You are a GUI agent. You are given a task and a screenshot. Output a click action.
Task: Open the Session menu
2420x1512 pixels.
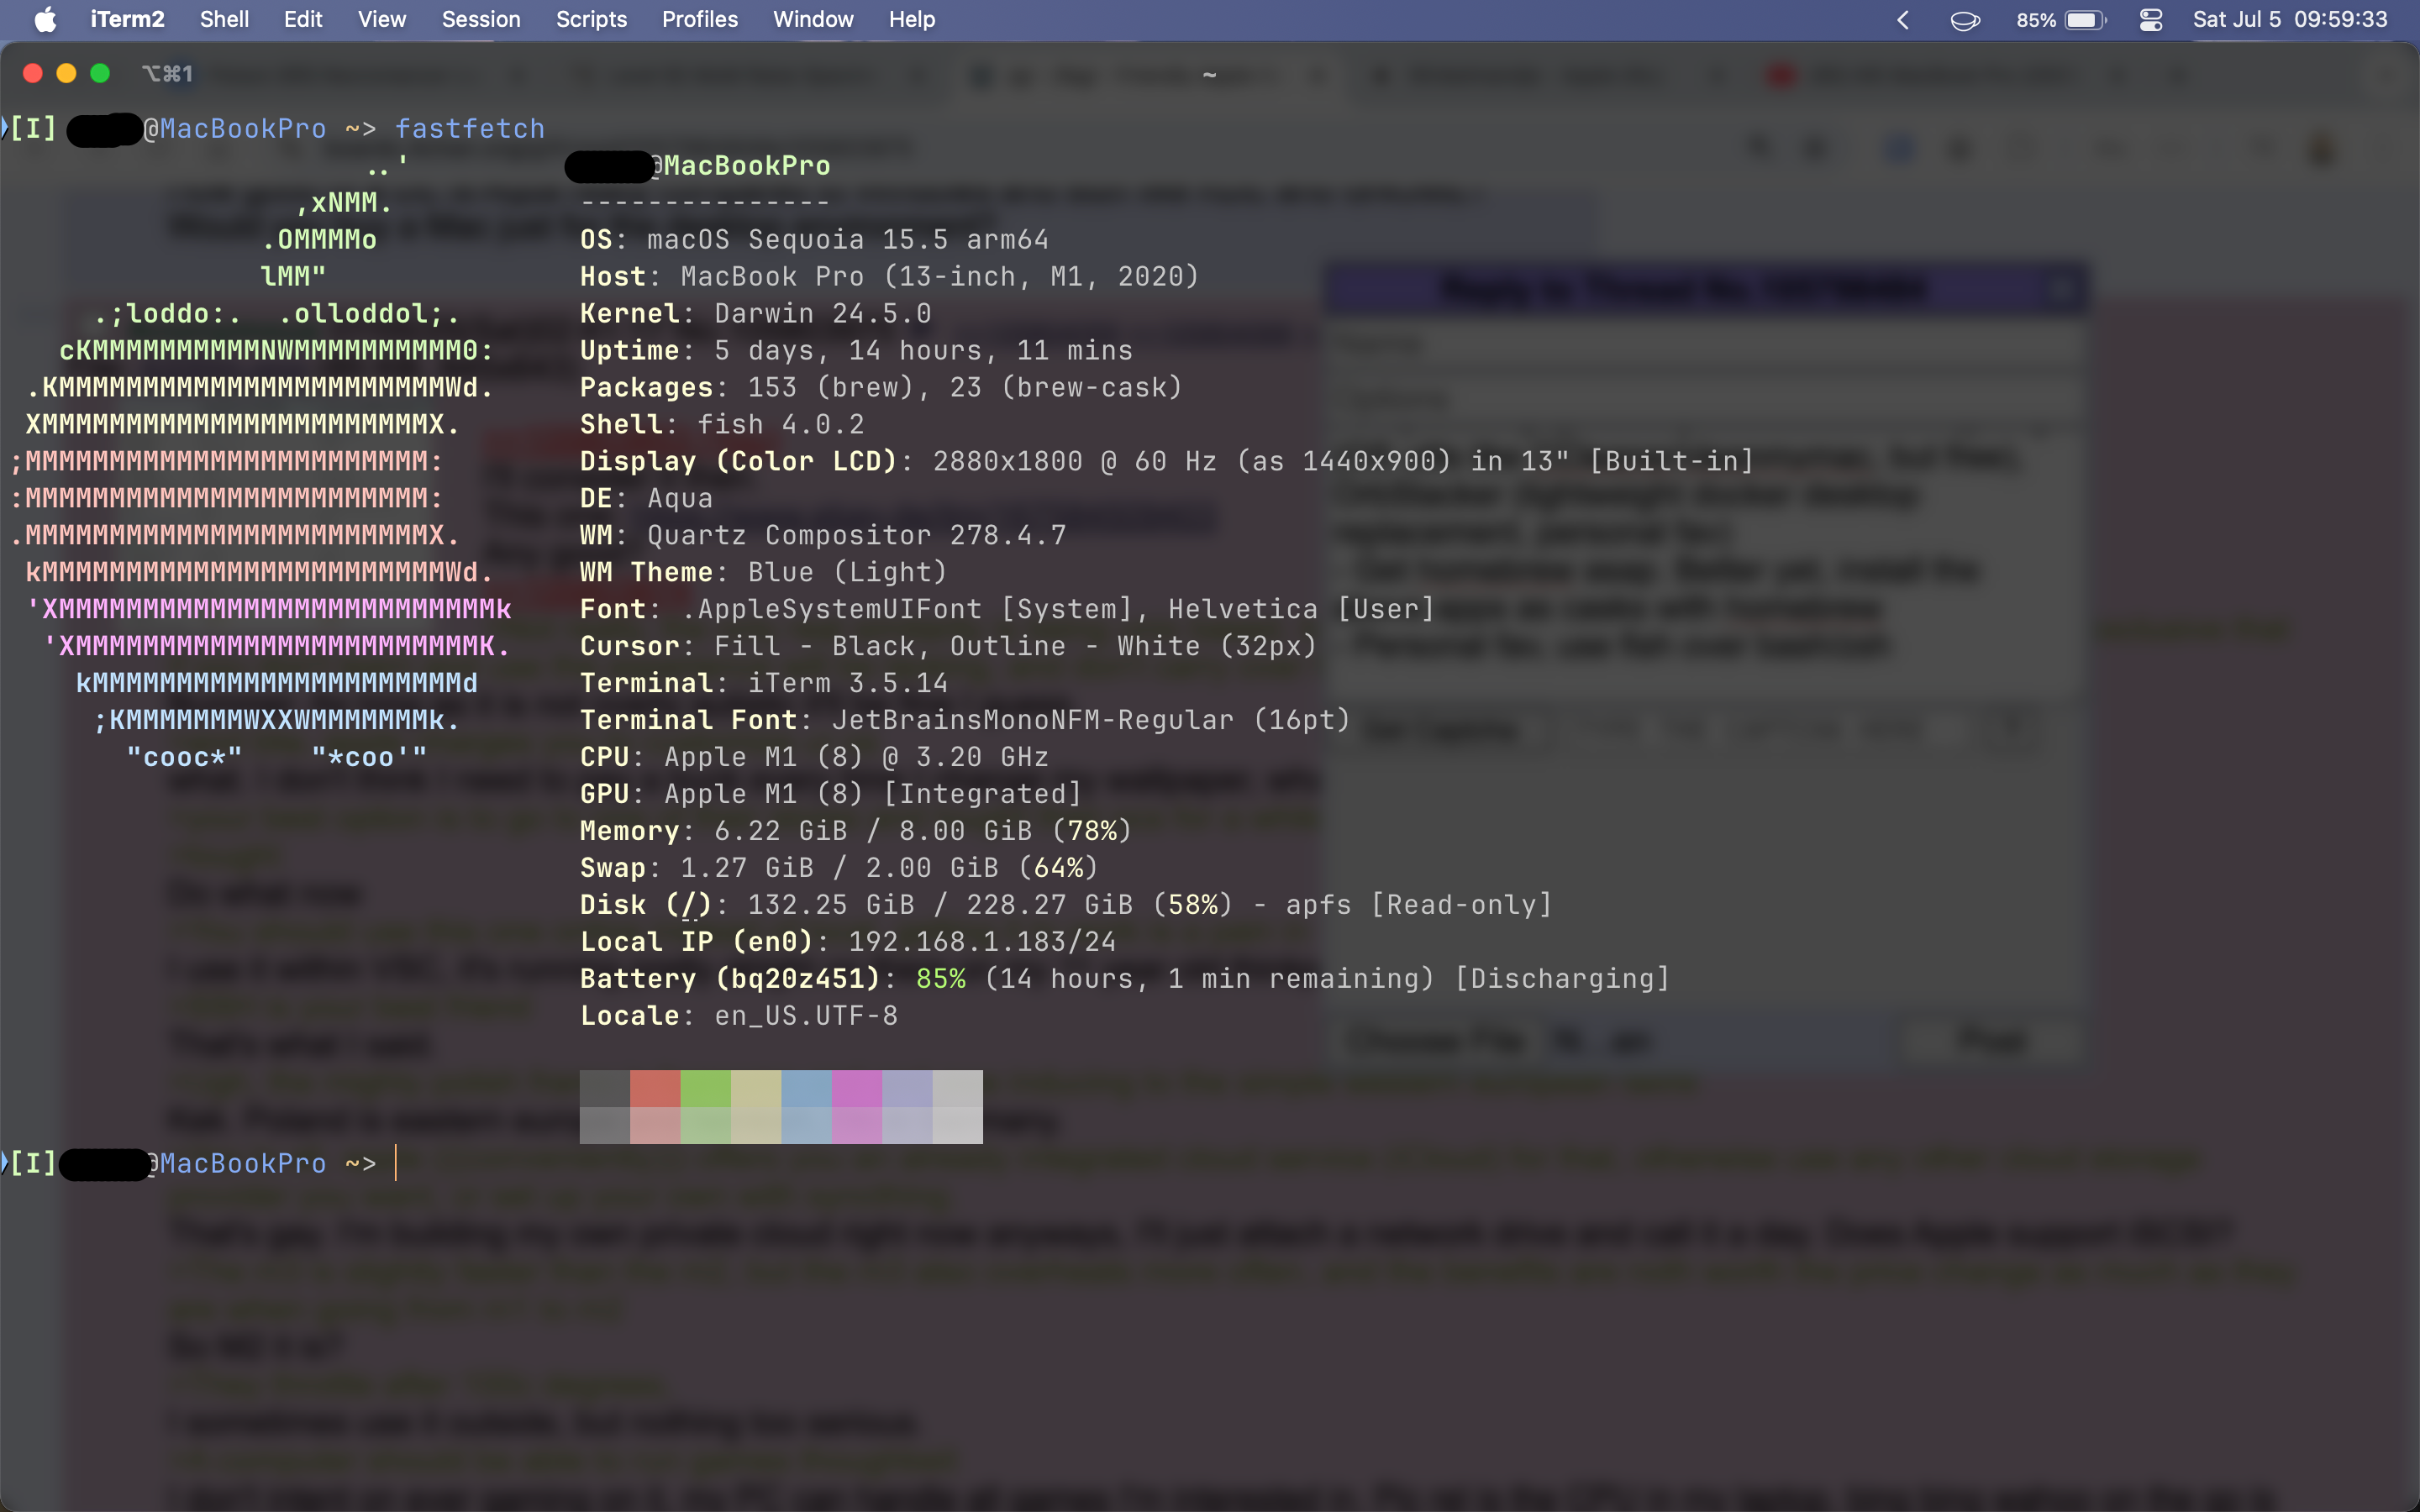[x=481, y=19]
